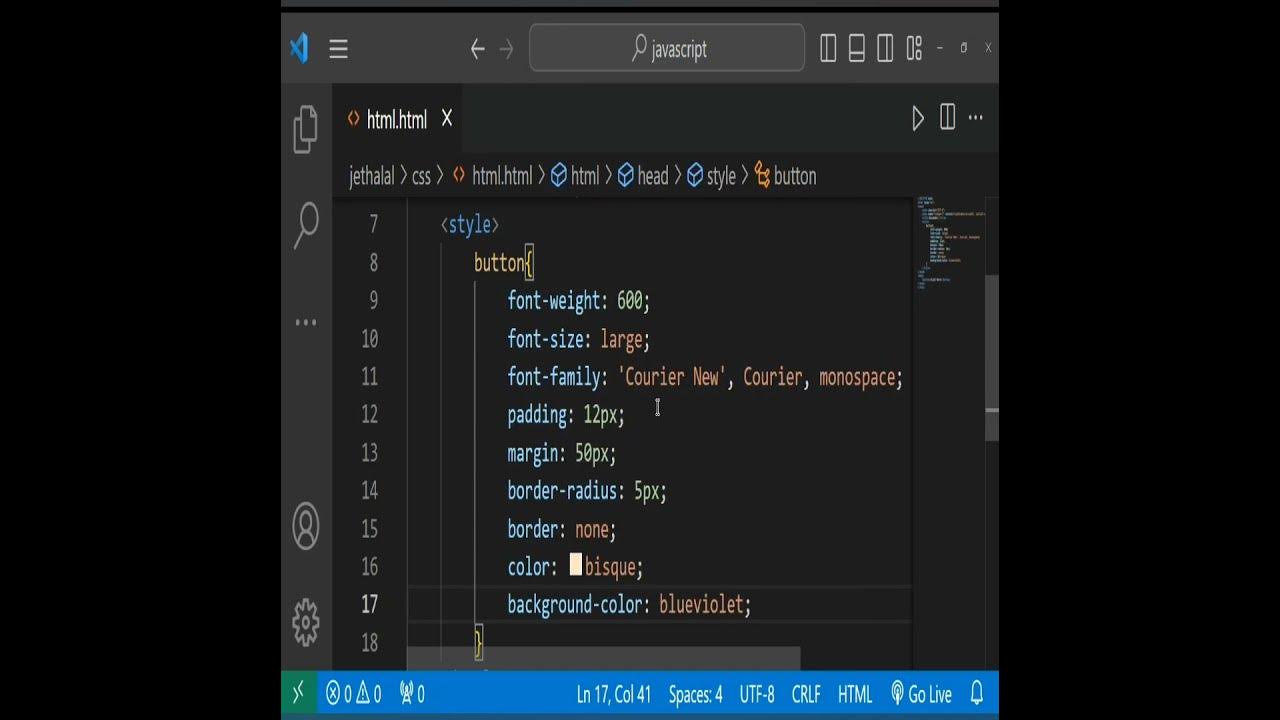Toggle the secondary side bar layout

pyautogui.click(x=885, y=48)
